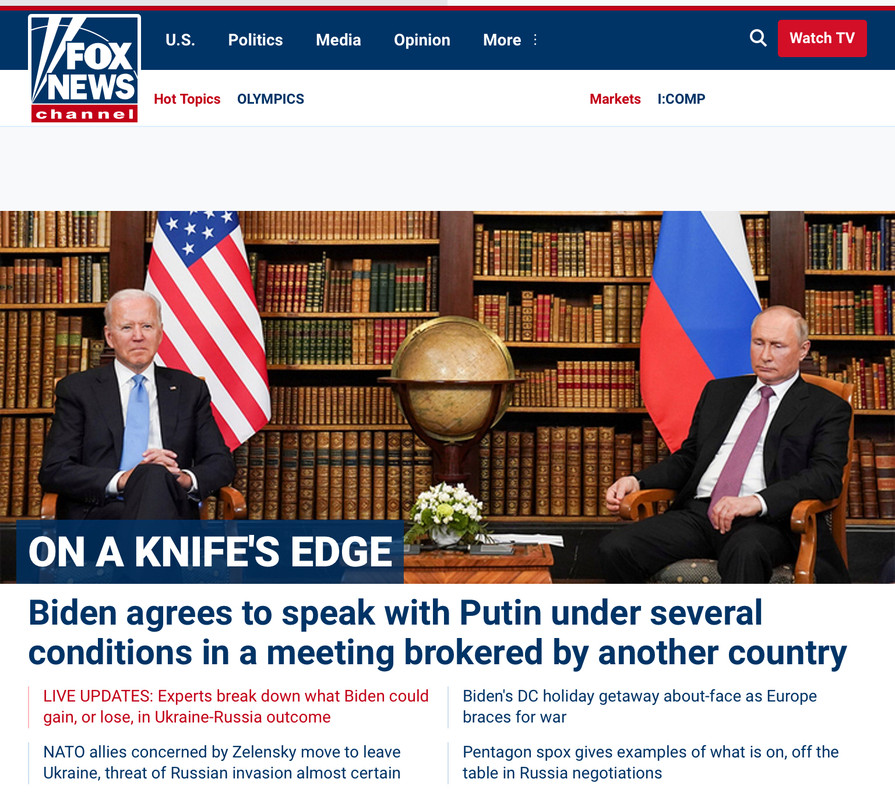Click the More navigation label
Viewport: 895px width, 800px height.
click(x=502, y=40)
